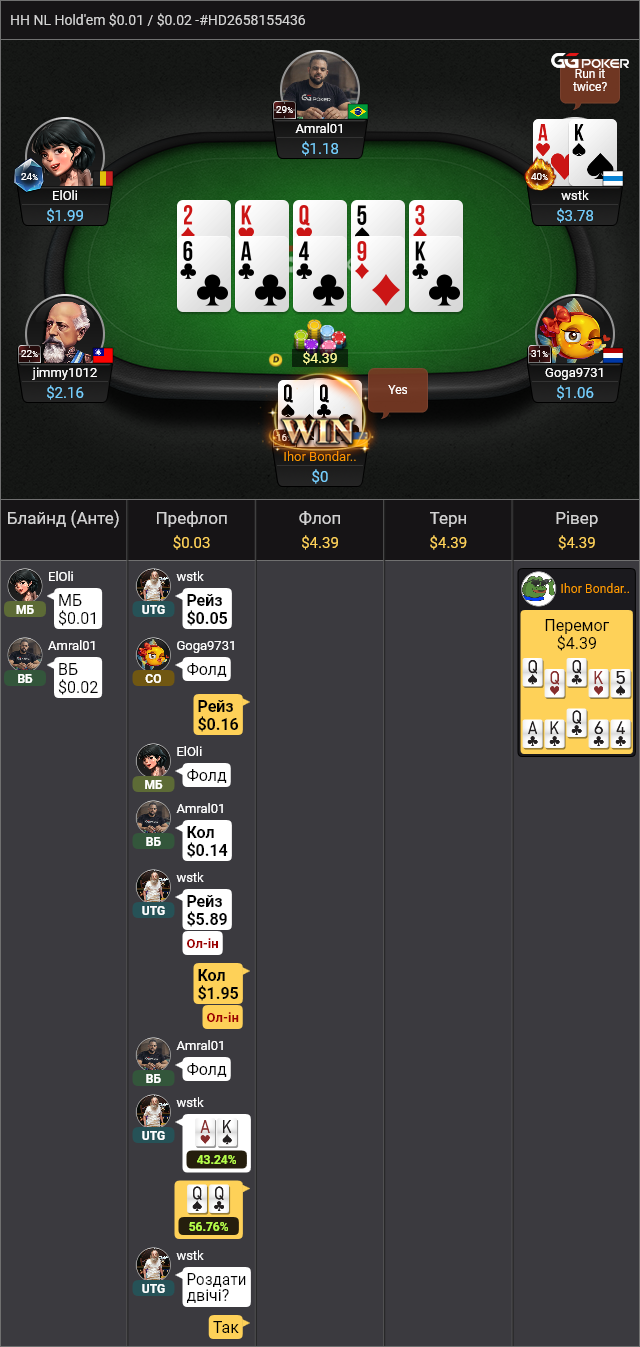This screenshot has width=640, height=1347.
Task: Click the 'Yes' speech bubble
Action: [x=398, y=390]
